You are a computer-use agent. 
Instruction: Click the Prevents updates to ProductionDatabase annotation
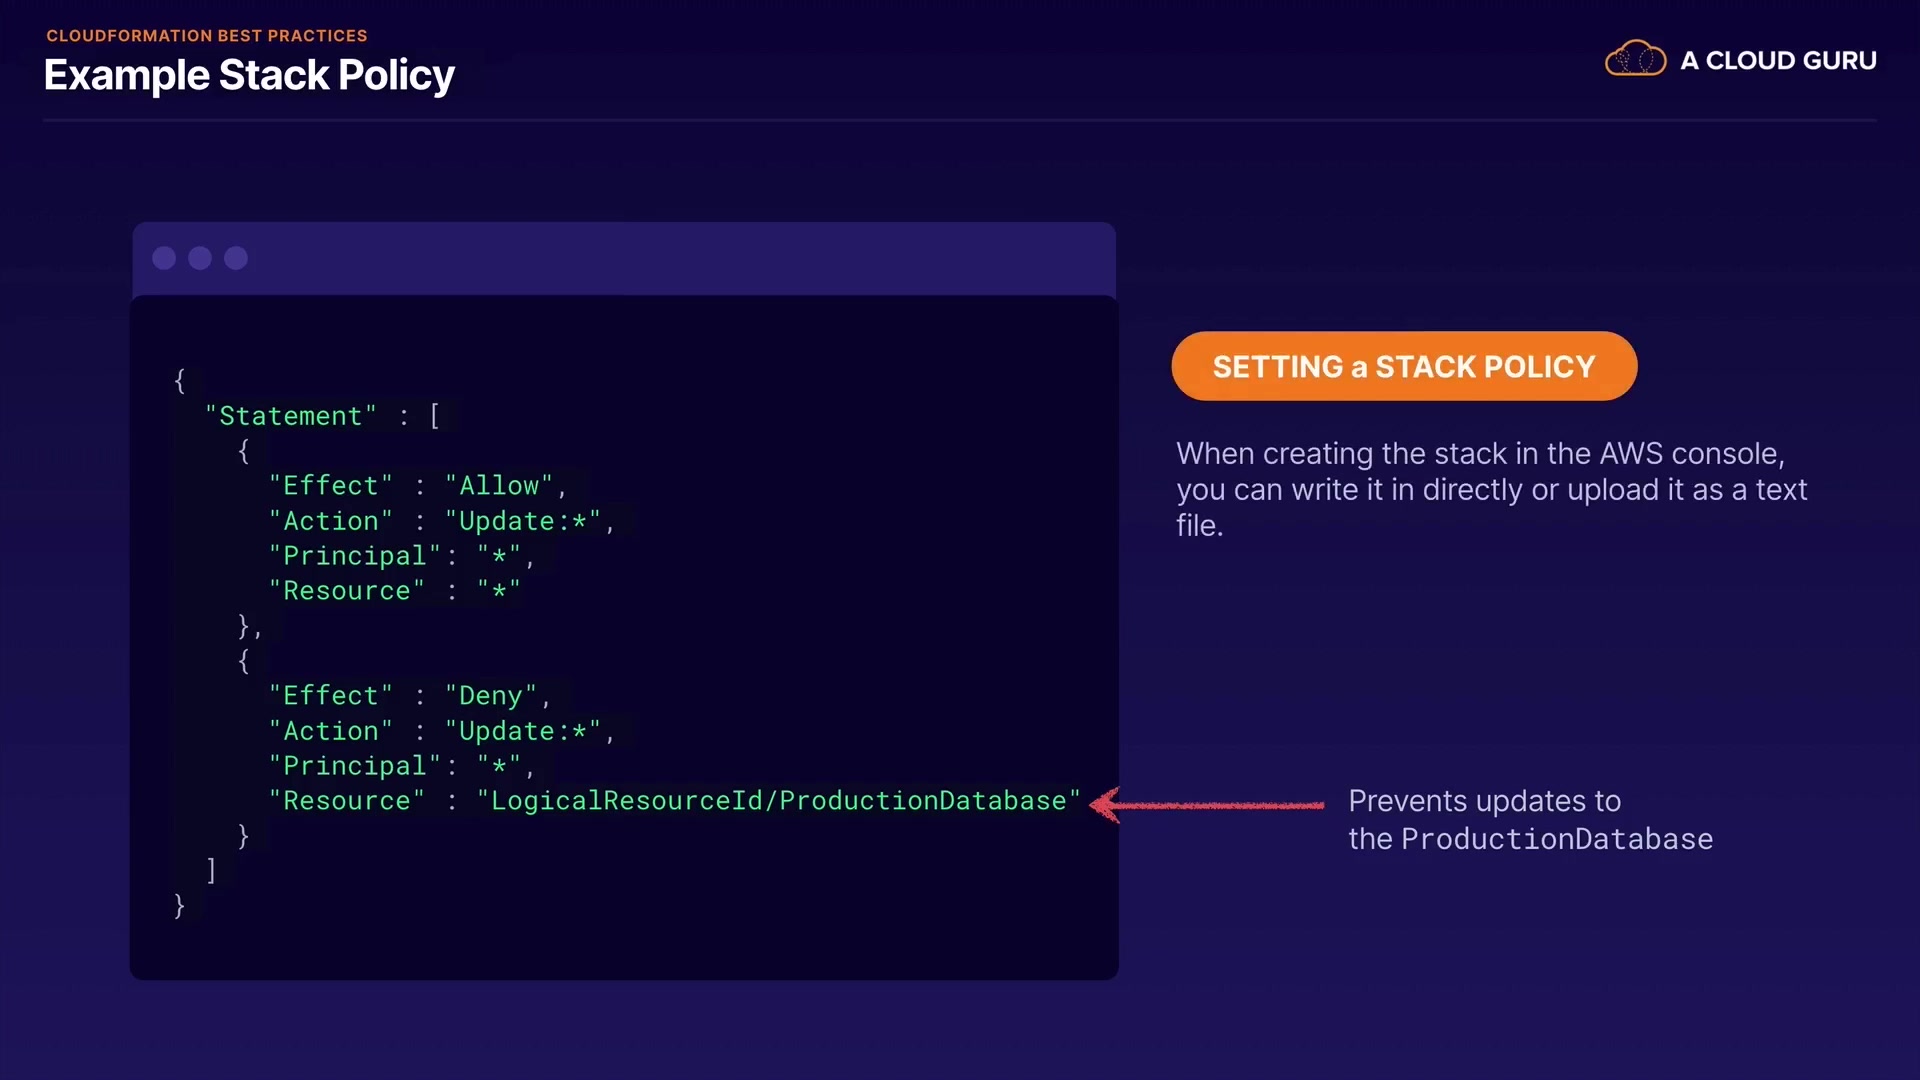1529,820
